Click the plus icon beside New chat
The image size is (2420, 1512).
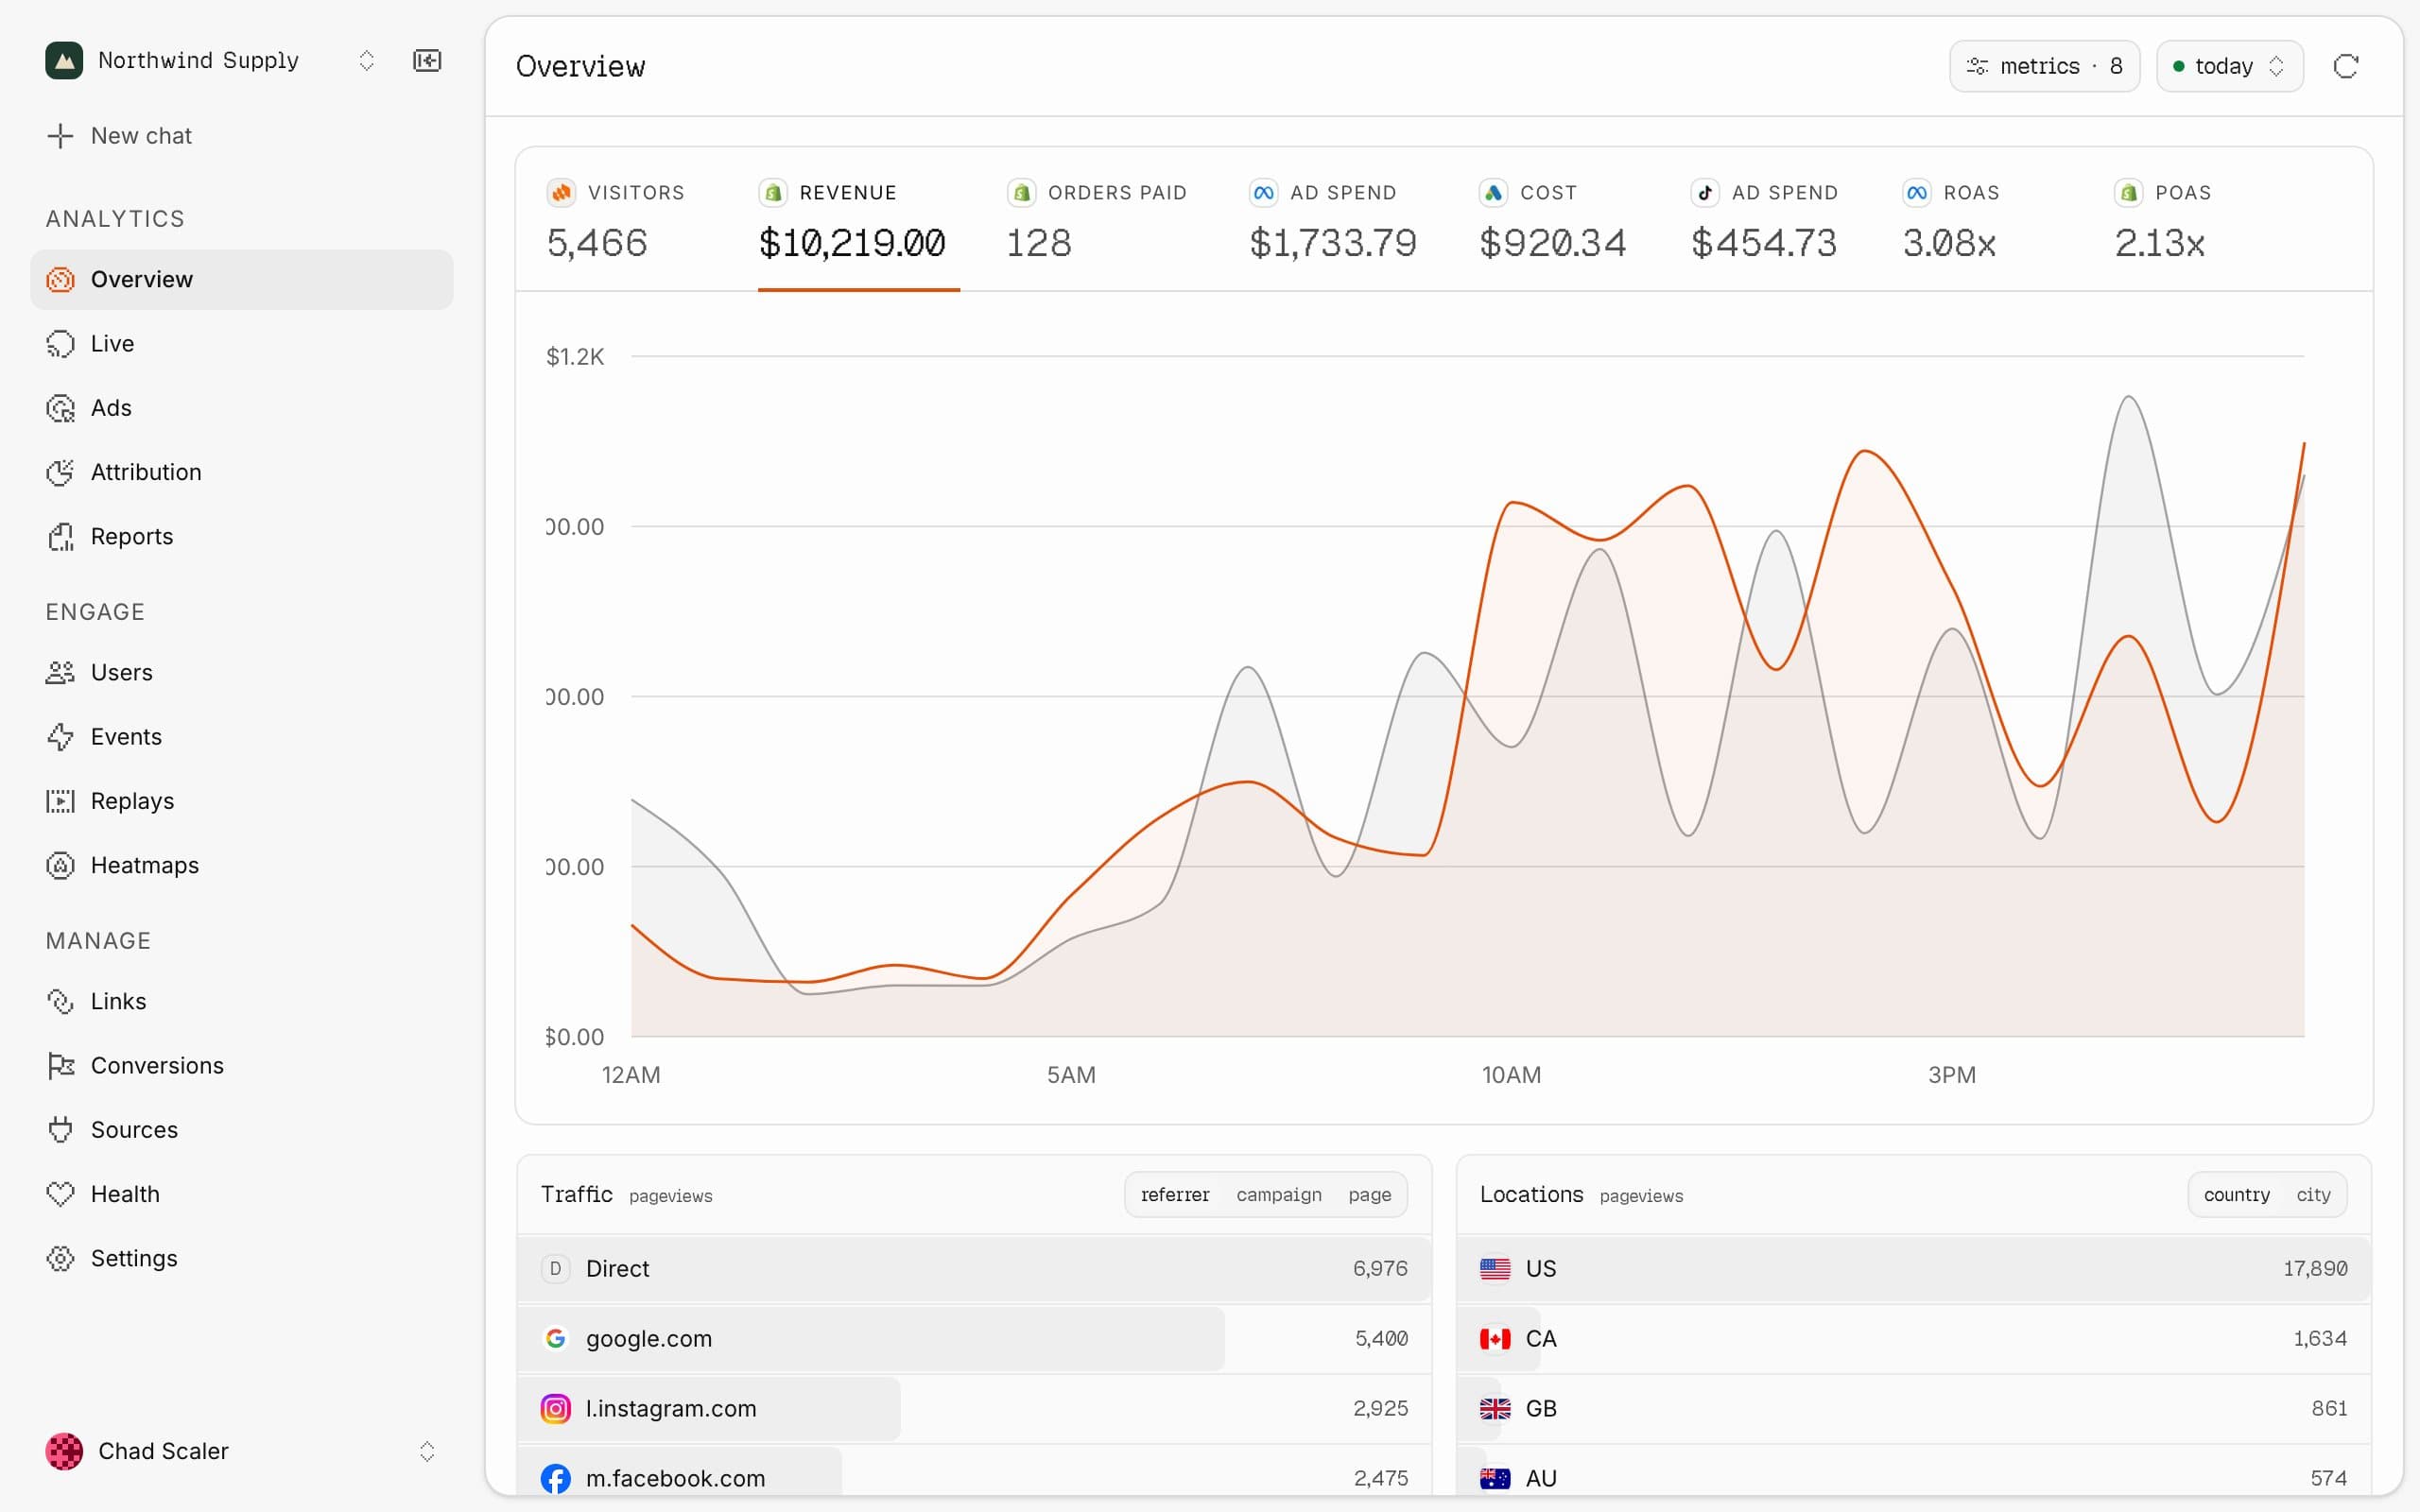point(61,136)
